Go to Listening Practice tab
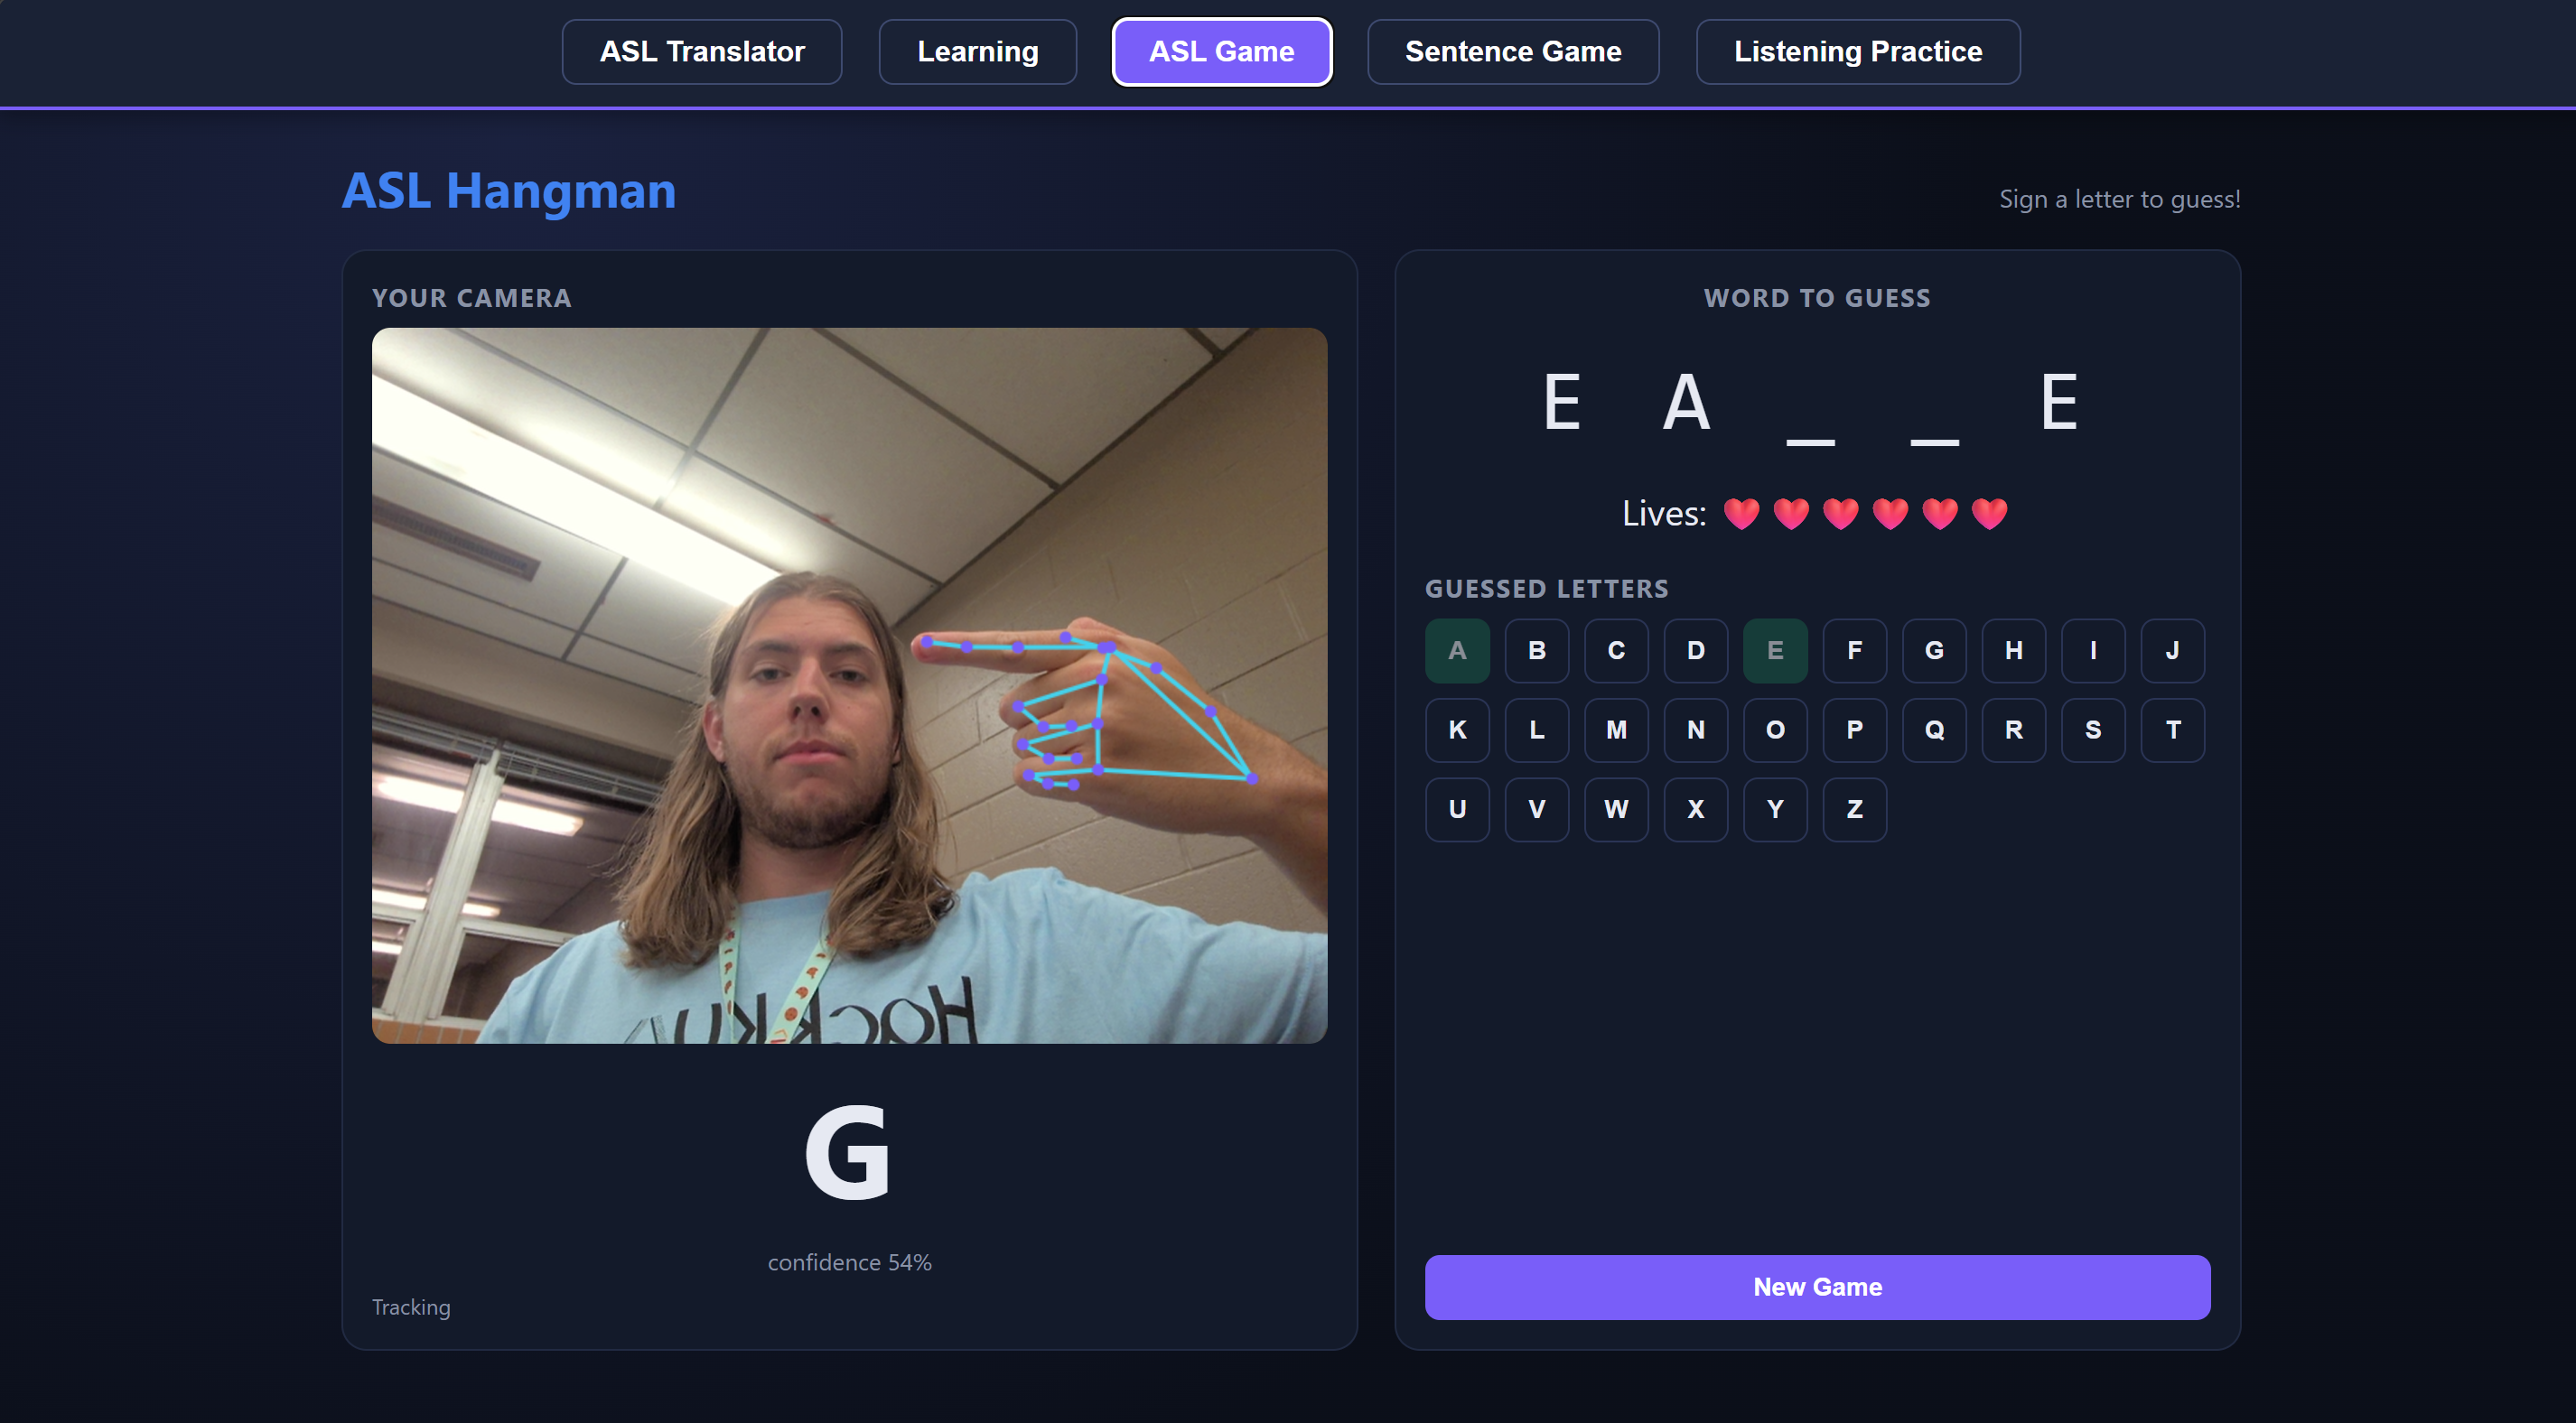2576x1423 pixels. pyautogui.click(x=1857, y=52)
